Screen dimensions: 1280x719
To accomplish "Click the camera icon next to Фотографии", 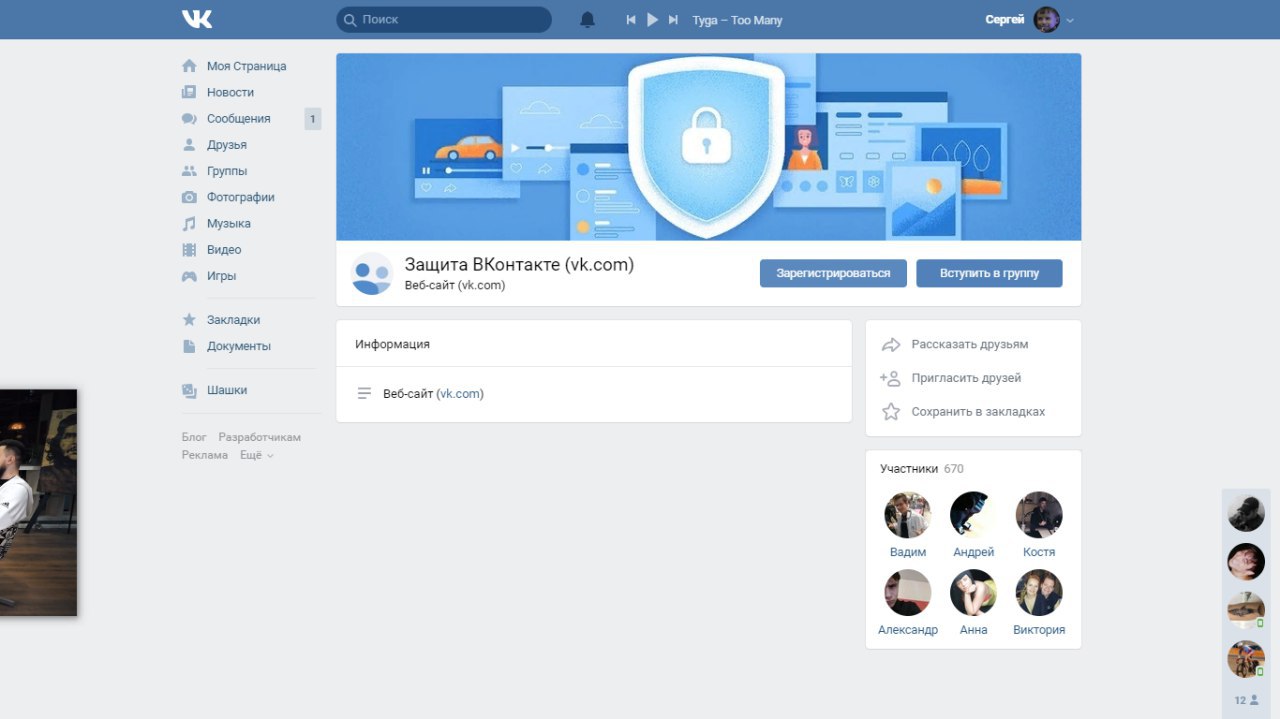I will coord(189,197).
